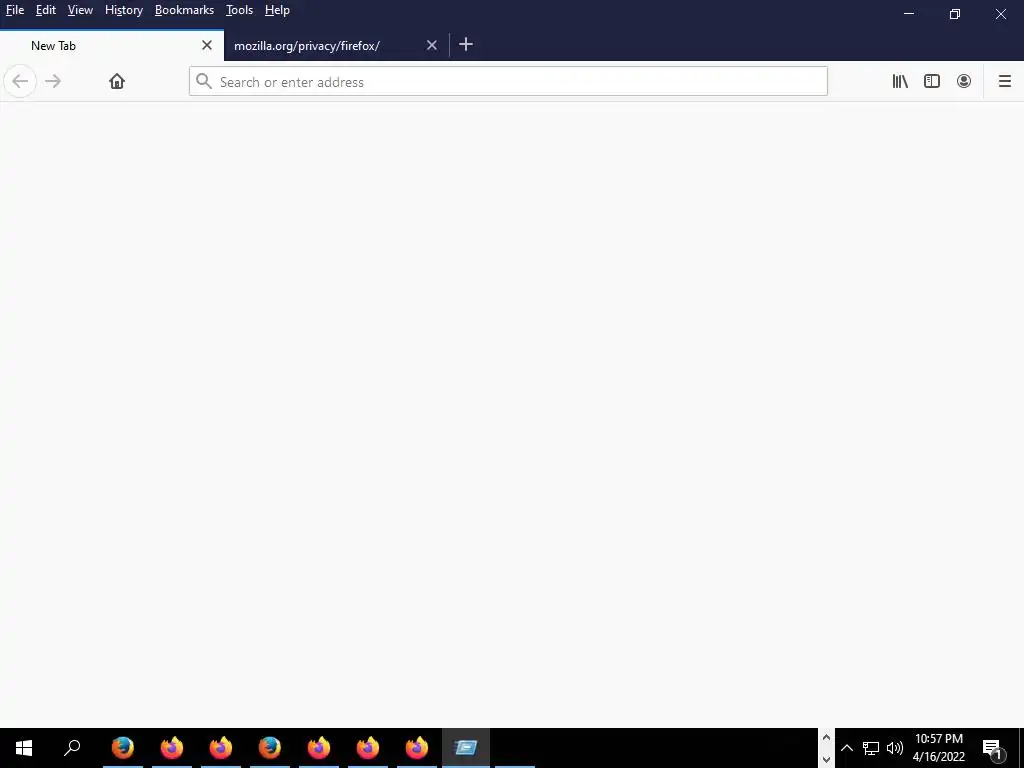The image size is (1024, 768).
Task: Go forward one page
Action: 54,81
